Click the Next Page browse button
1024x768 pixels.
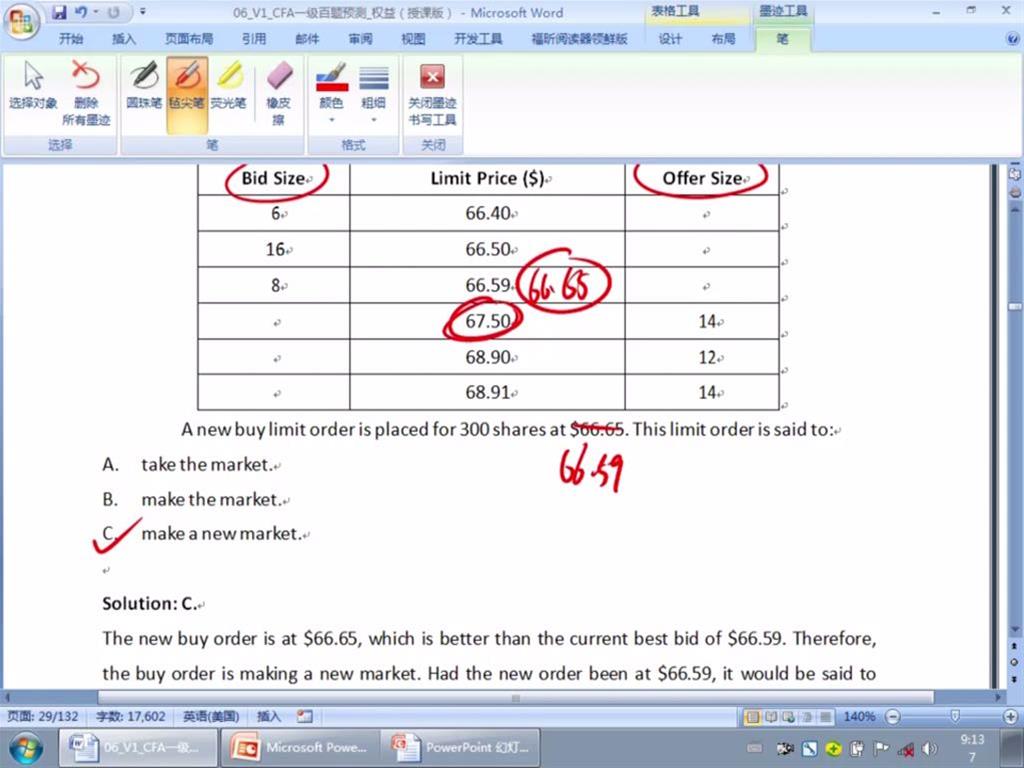(x=1014, y=678)
